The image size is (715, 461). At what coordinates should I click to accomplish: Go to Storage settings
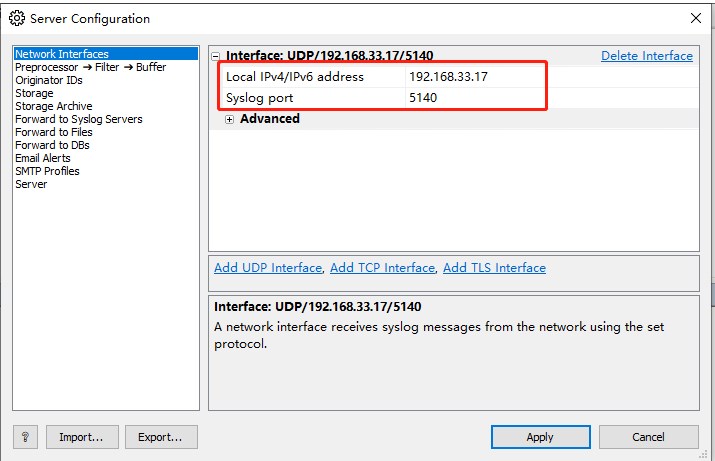coord(34,93)
